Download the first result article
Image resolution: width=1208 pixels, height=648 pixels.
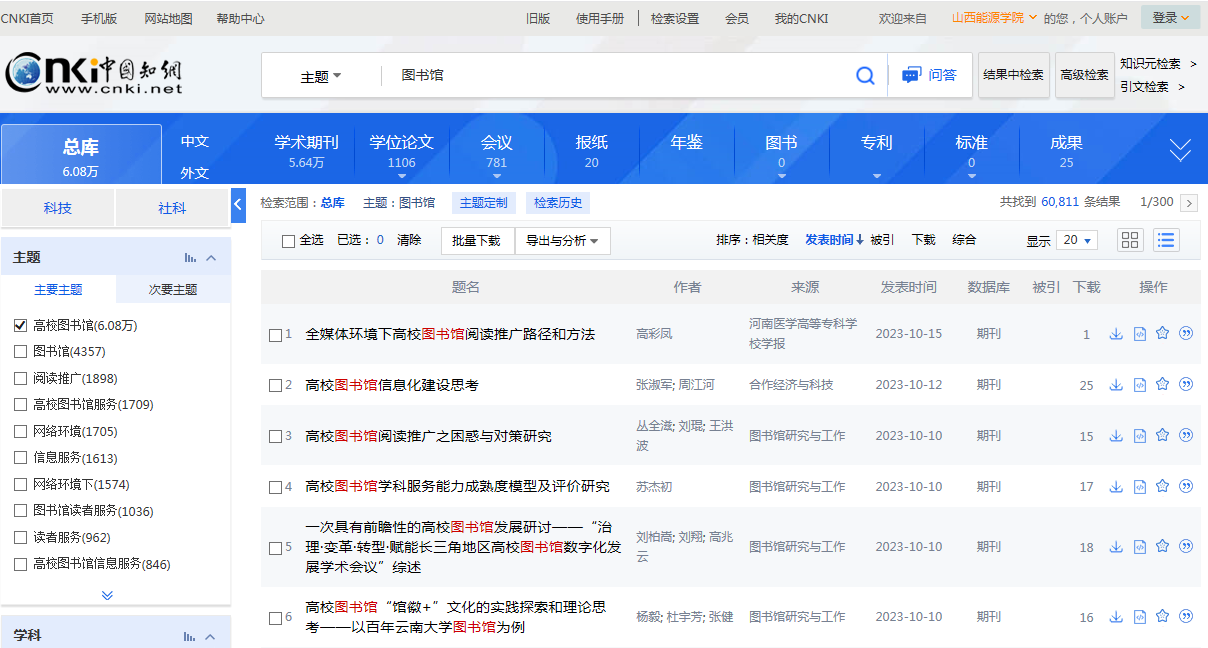pos(1116,334)
